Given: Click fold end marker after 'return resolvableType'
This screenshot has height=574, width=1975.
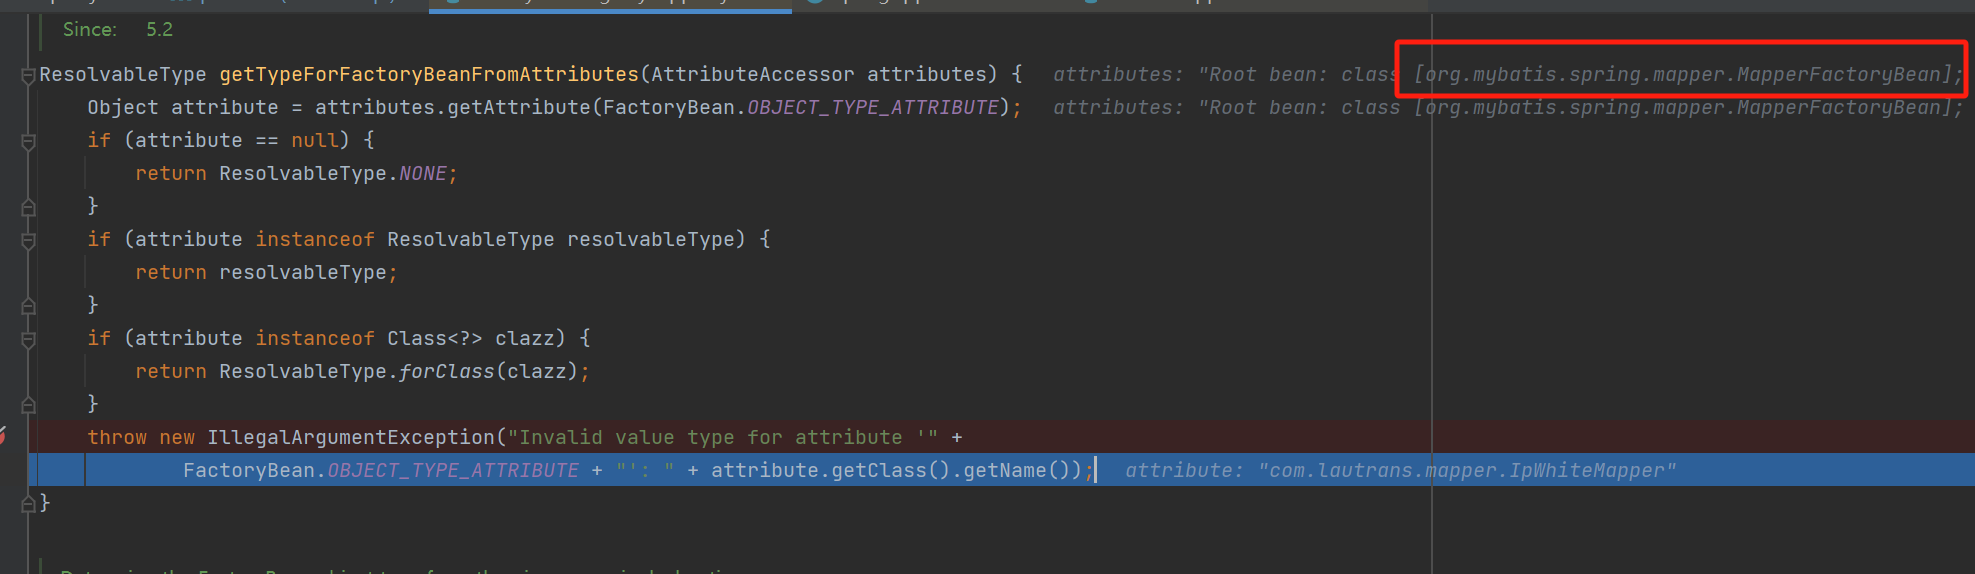Looking at the screenshot, I should click(x=28, y=306).
